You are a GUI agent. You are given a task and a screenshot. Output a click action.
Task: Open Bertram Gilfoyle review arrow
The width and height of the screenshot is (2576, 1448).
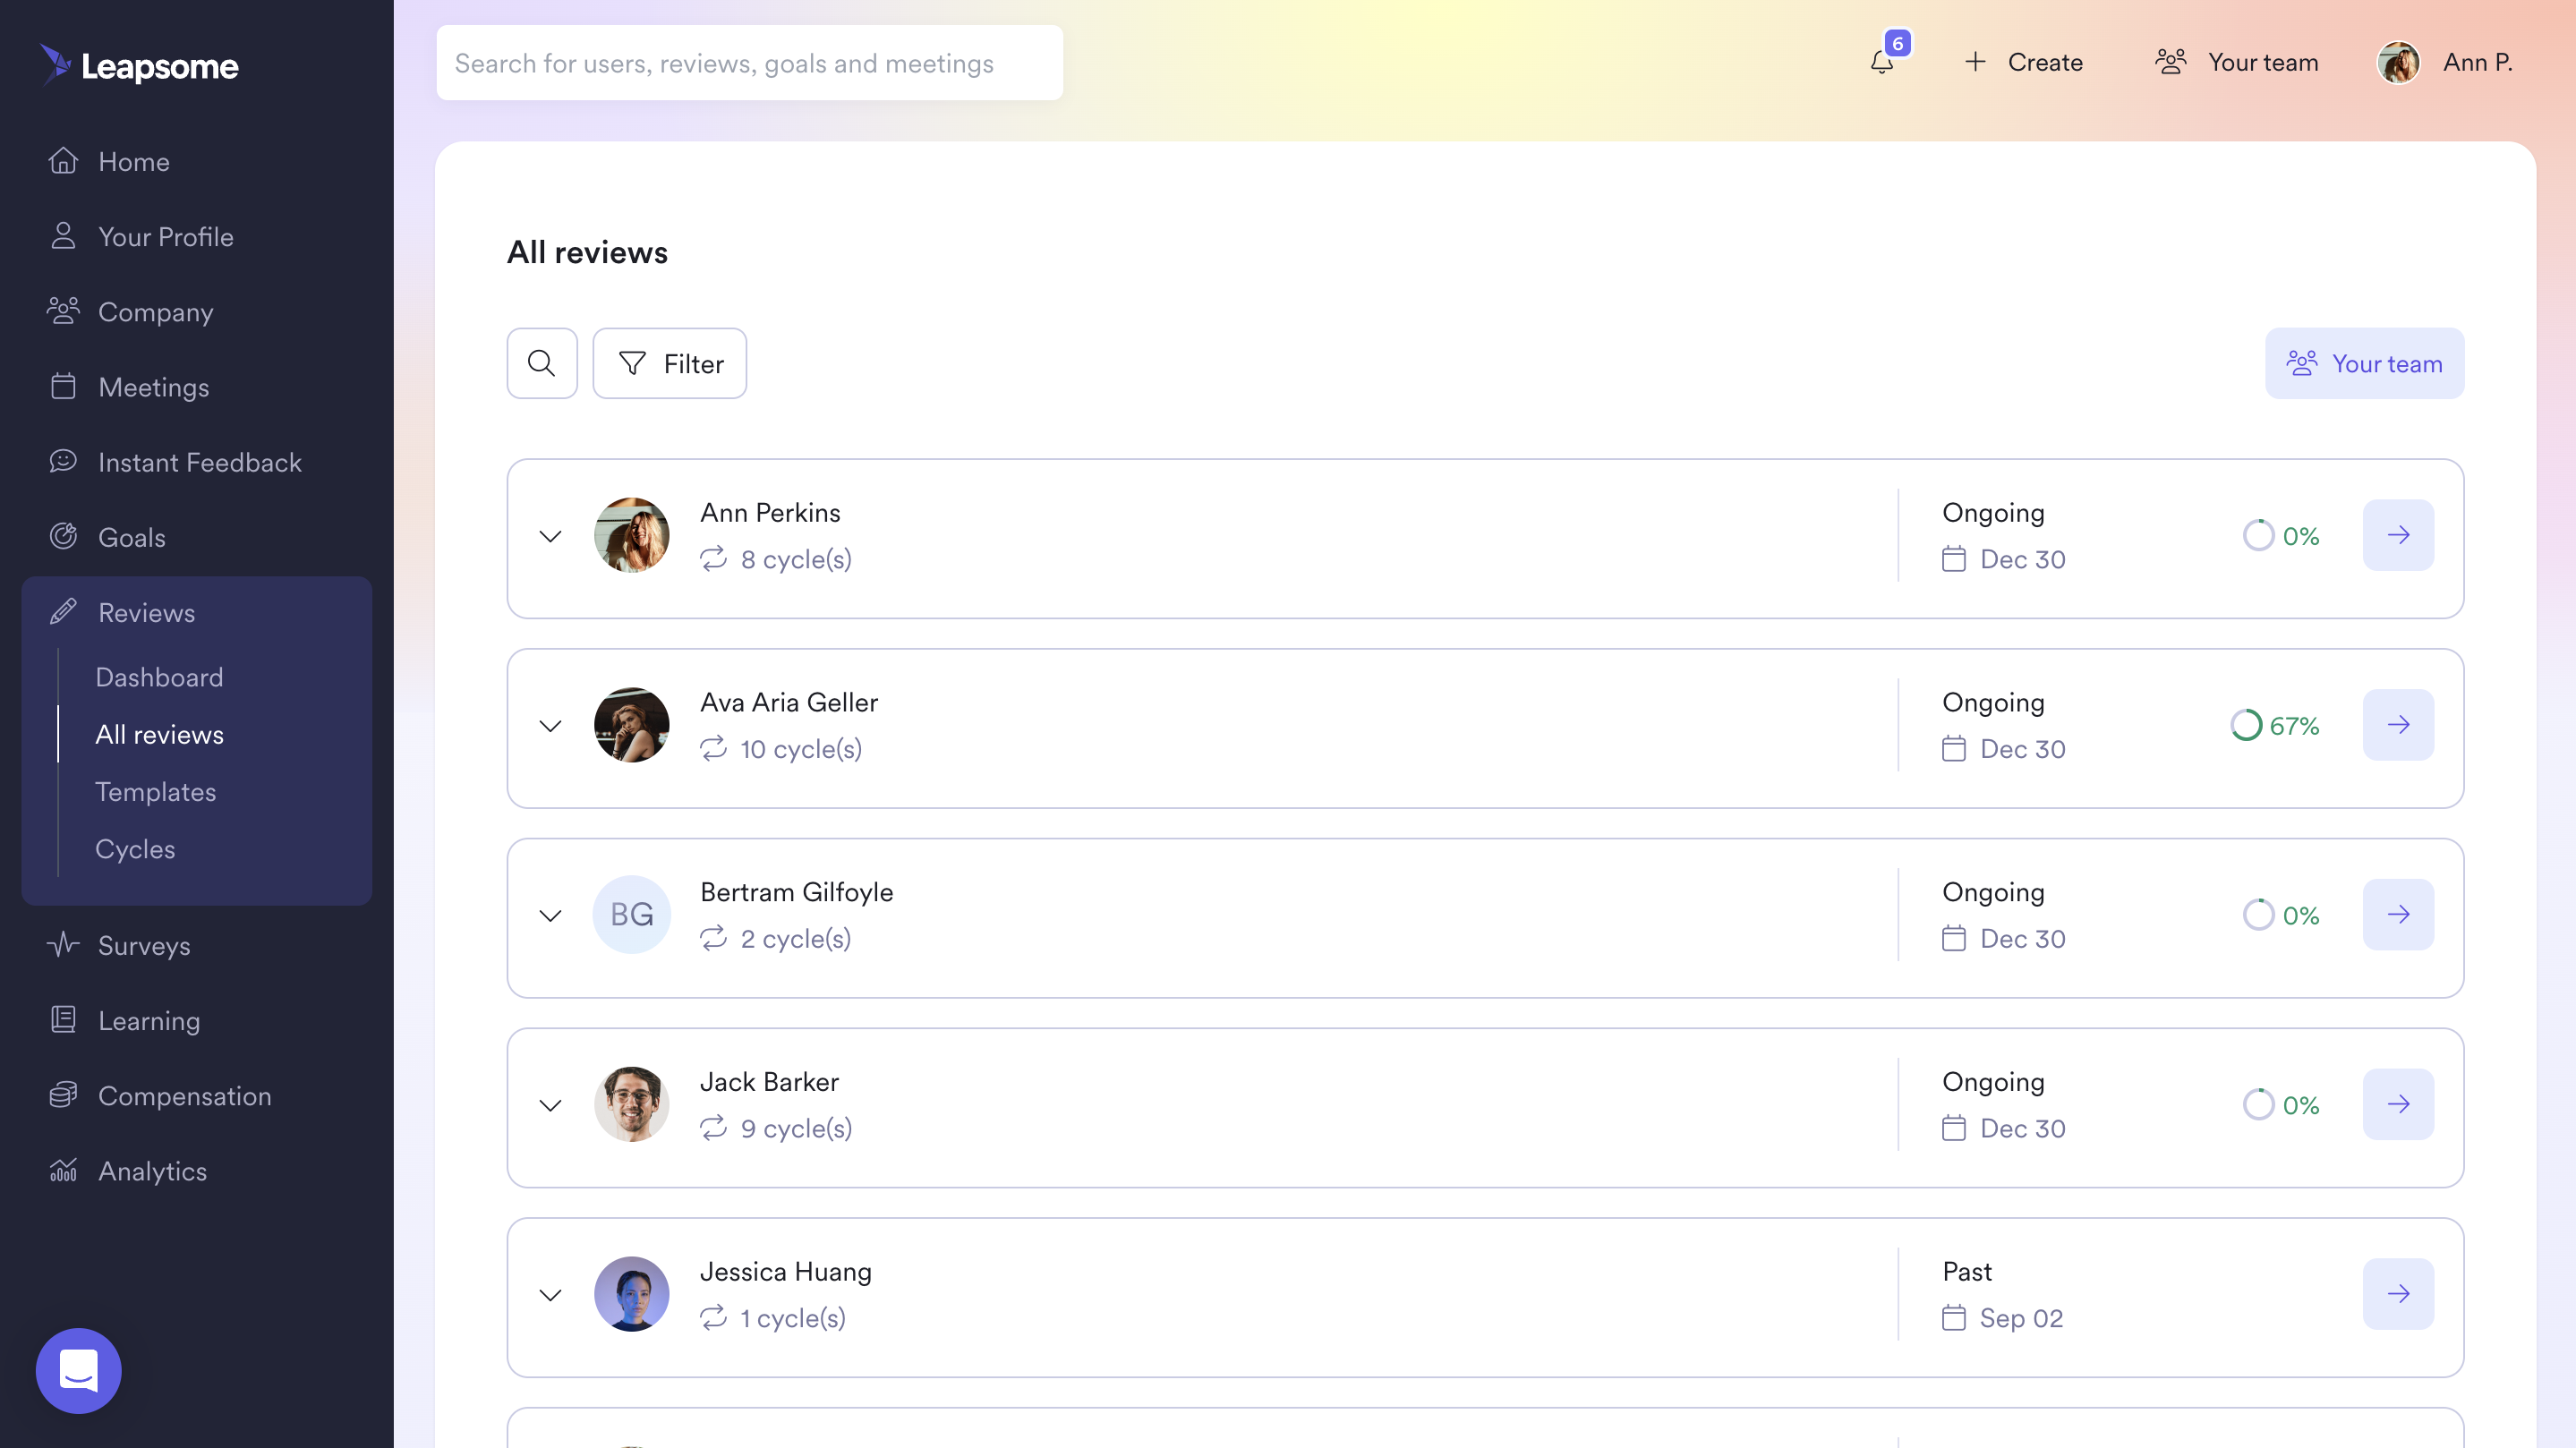point(2398,915)
